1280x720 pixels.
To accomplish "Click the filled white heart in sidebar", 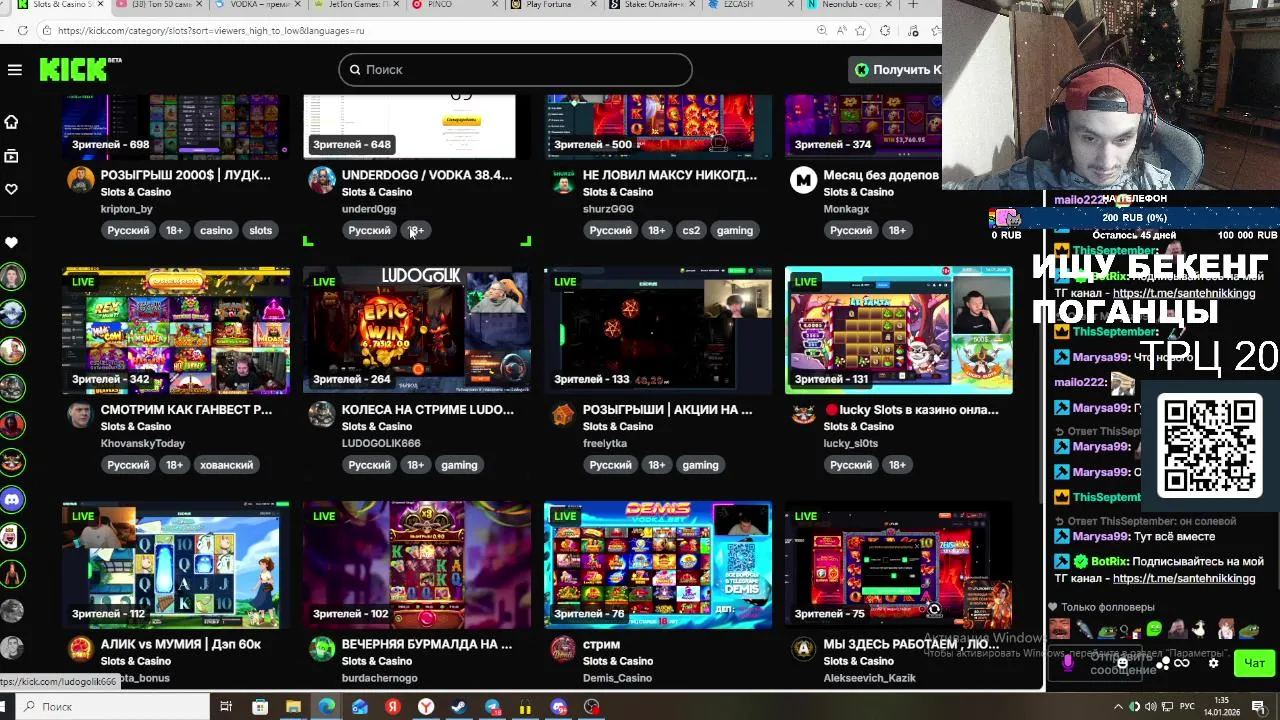I will pos(12,242).
